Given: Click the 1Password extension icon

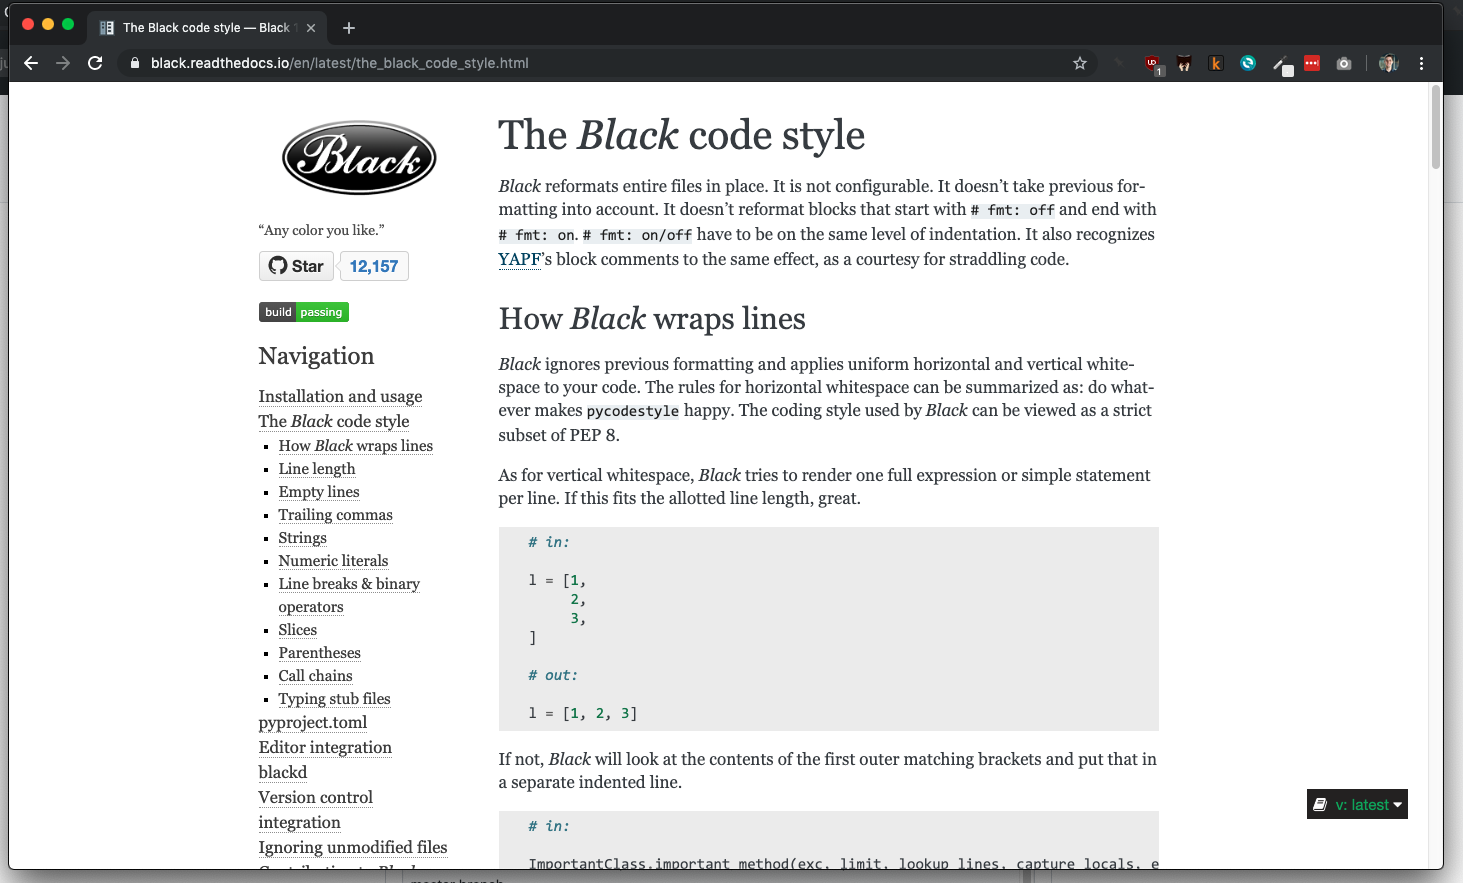Looking at the screenshot, I should [x=1312, y=62].
